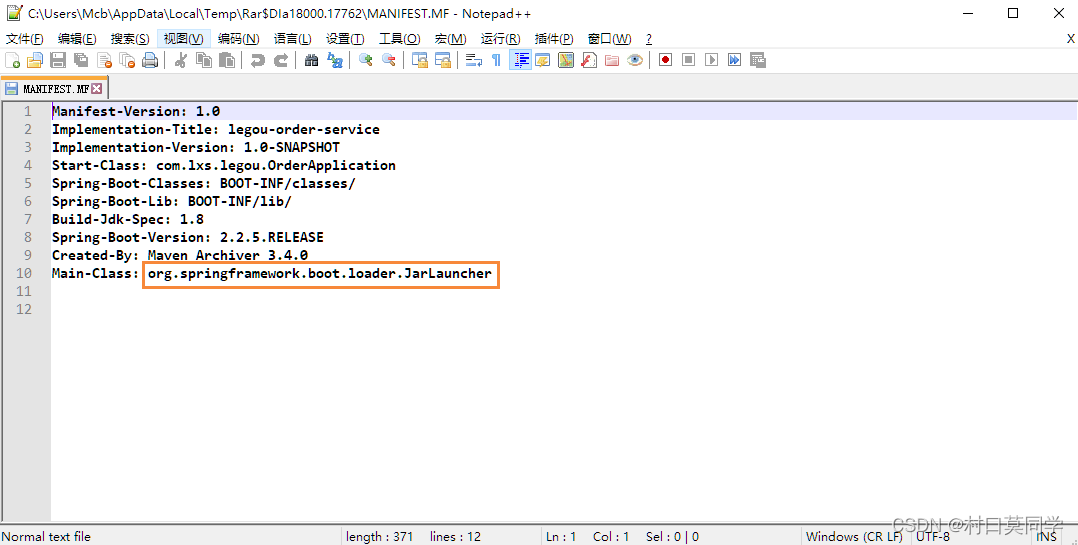Click the Windows (CR LF) status field

coord(854,537)
